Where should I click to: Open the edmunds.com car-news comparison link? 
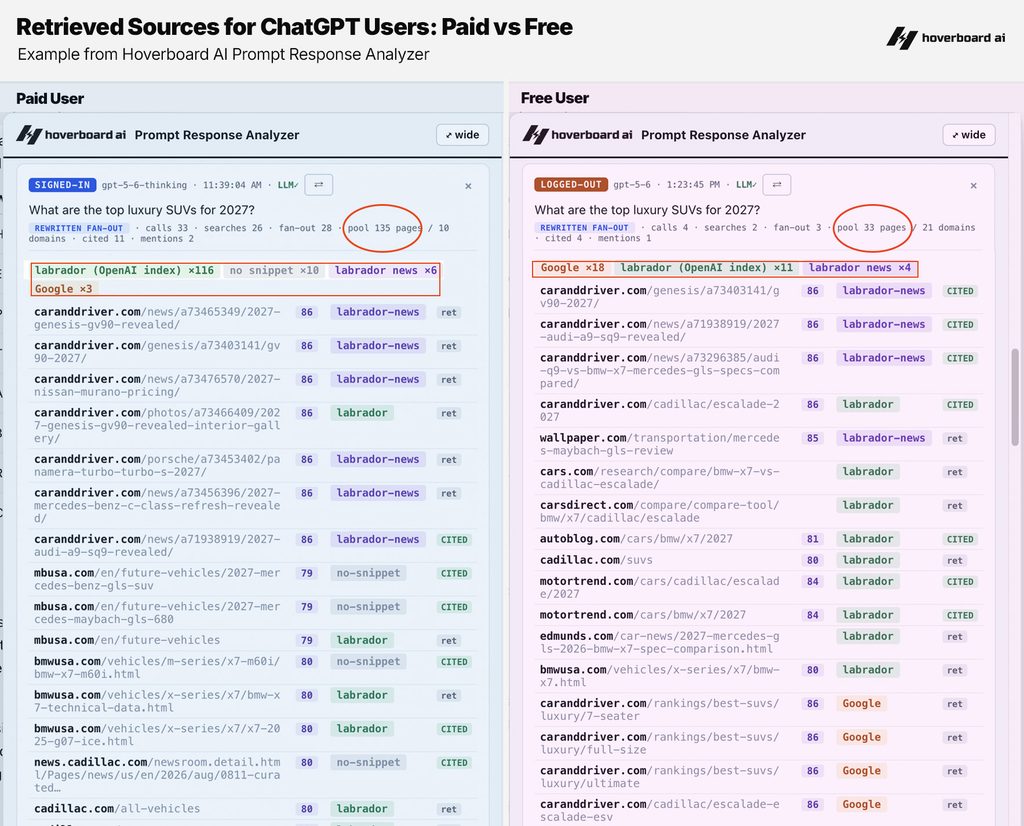click(660, 643)
